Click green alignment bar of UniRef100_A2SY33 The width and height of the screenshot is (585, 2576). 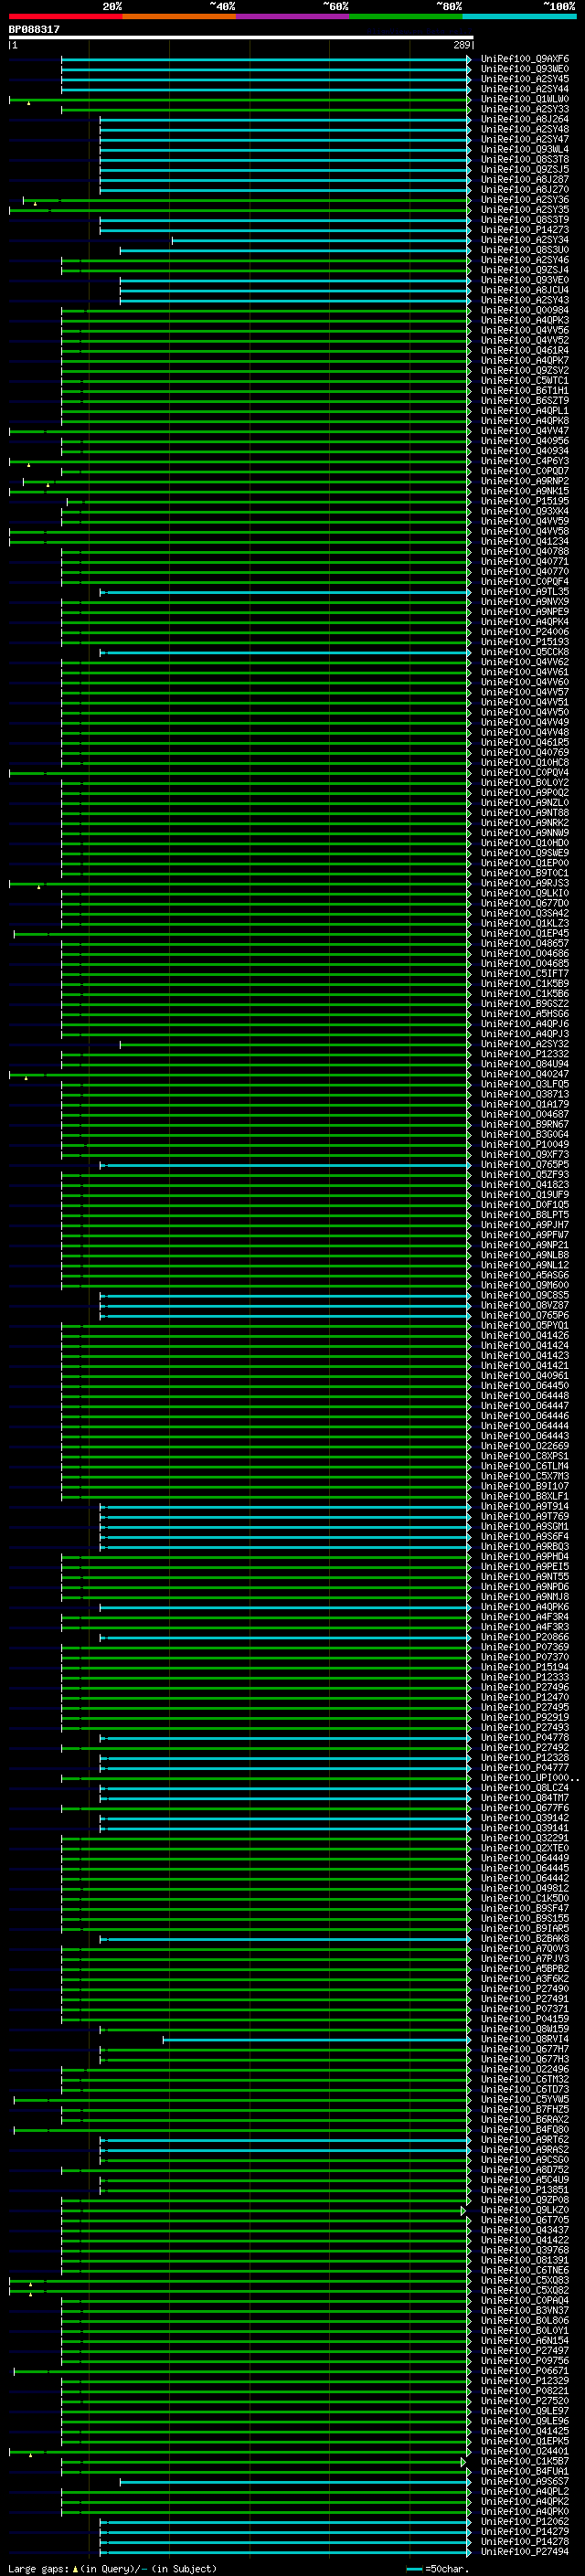[265, 110]
